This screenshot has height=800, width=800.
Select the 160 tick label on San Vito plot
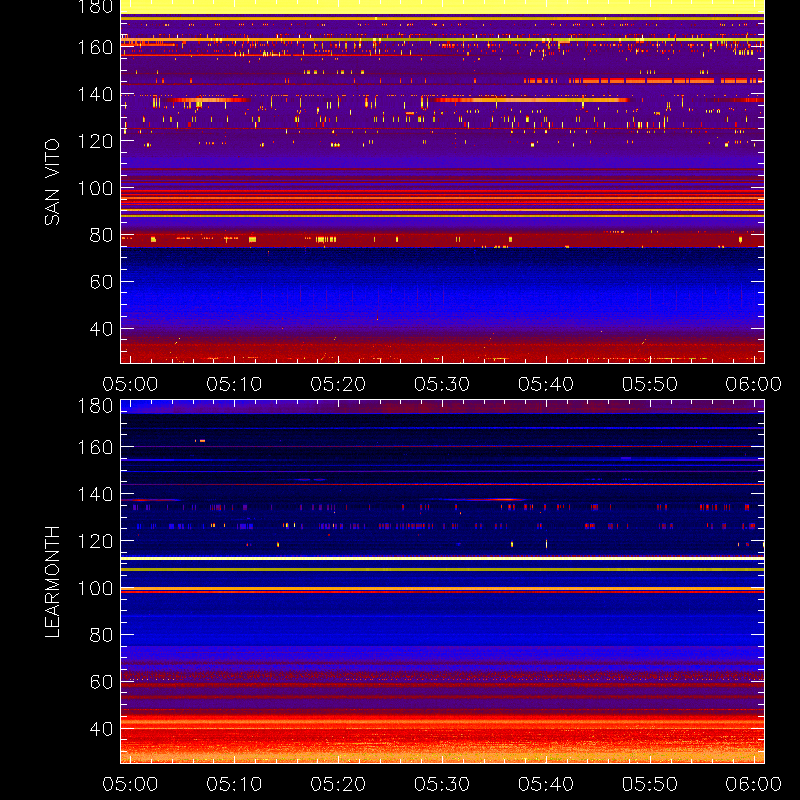tap(95, 47)
